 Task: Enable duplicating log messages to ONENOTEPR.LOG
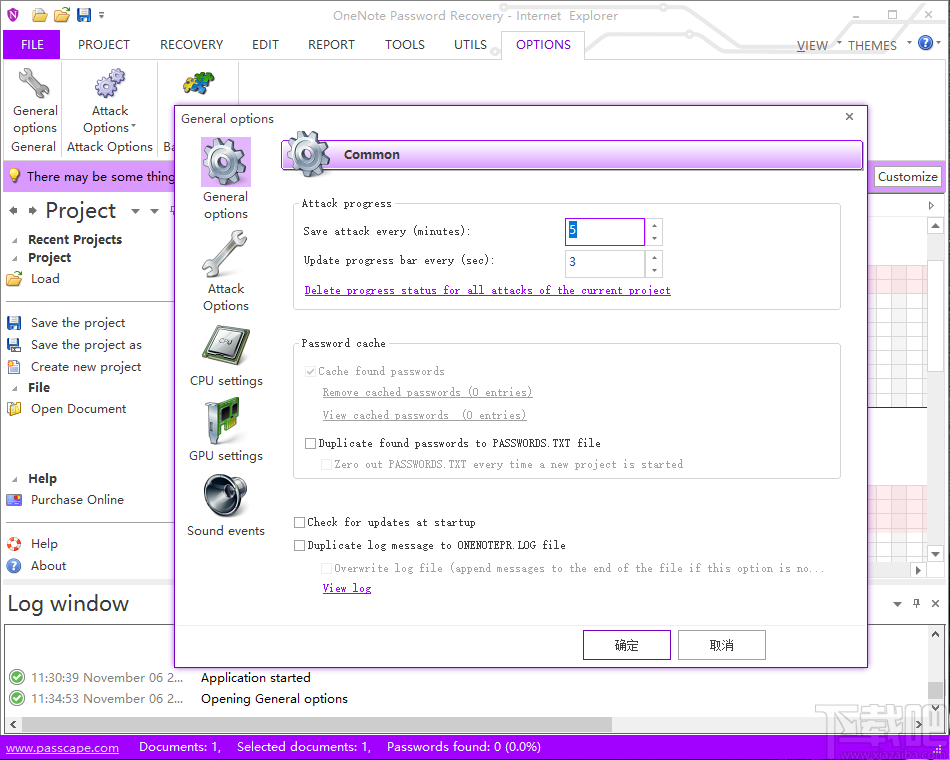pyautogui.click(x=299, y=545)
